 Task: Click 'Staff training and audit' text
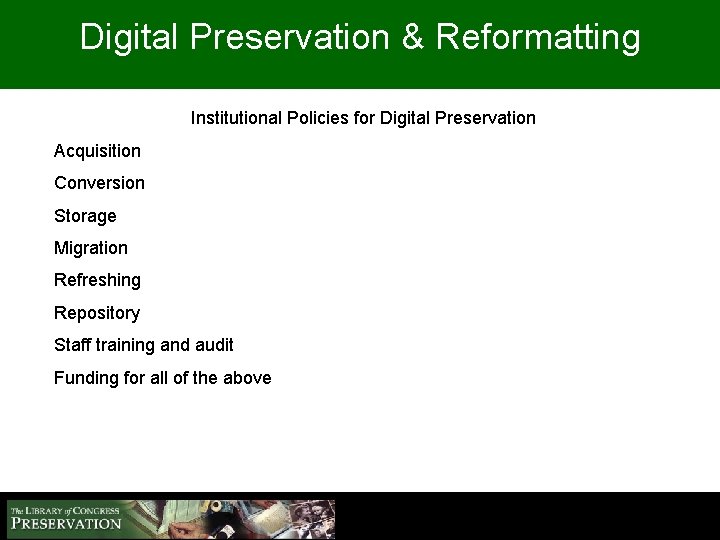144,345
